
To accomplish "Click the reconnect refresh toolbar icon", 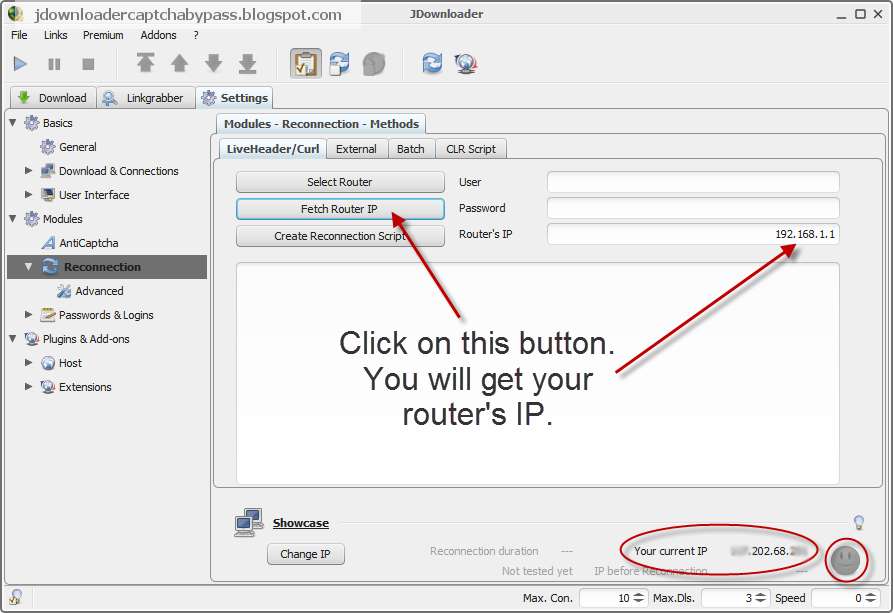I will (432, 63).
